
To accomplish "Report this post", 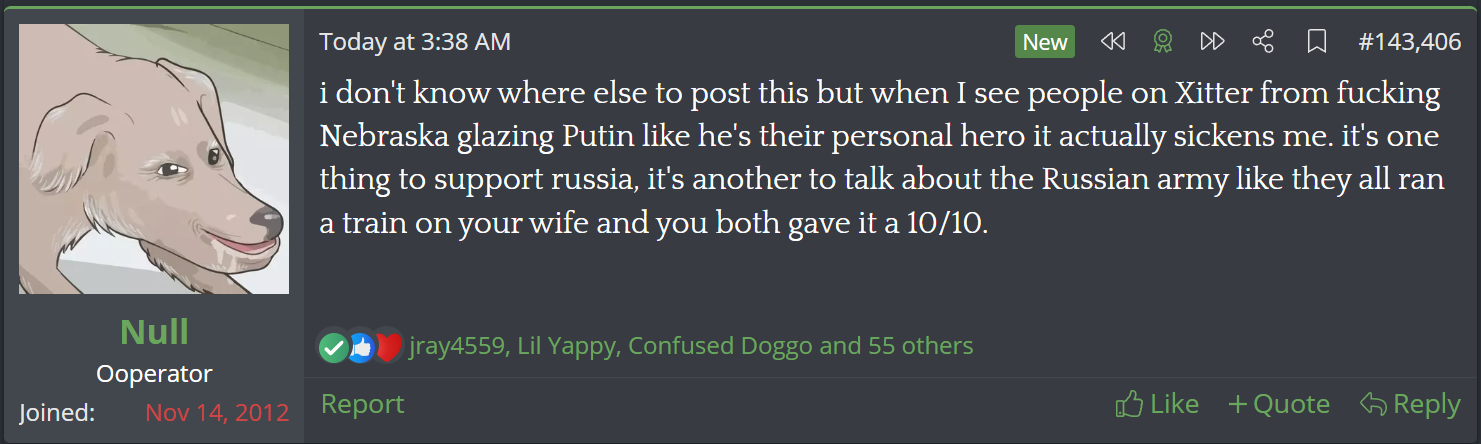I will tap(362, 404).
